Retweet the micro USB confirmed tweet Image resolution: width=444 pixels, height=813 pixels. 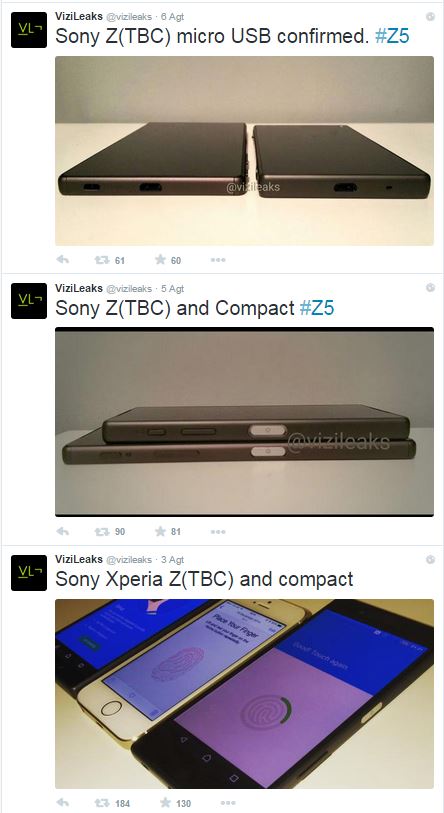102,260
